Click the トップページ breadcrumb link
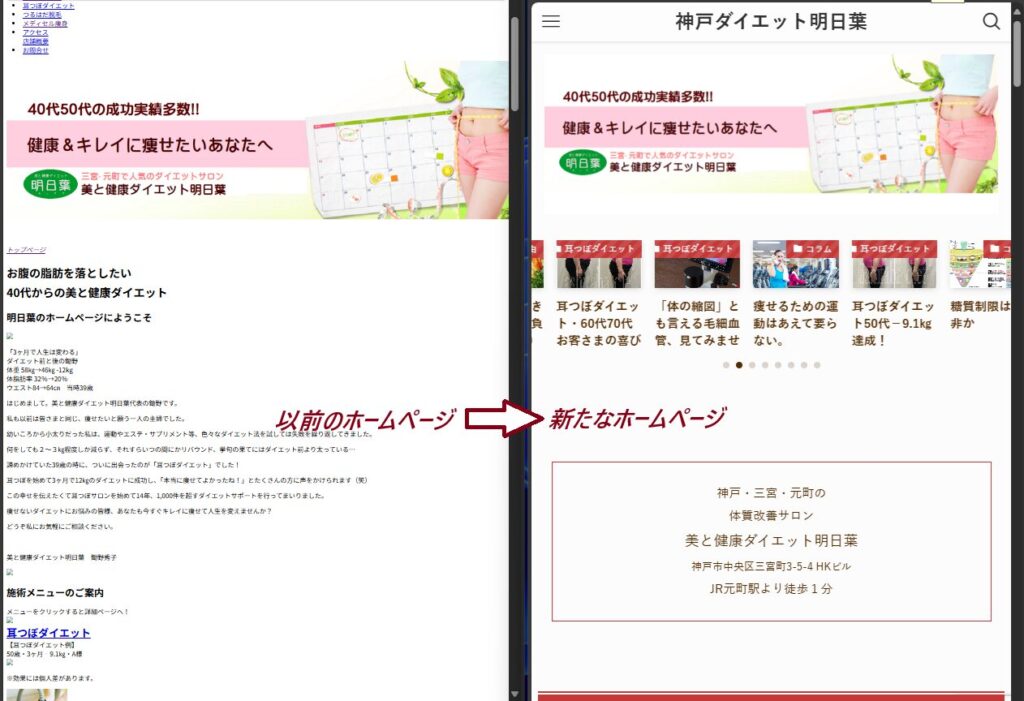1024x701 pixels. click(x=26, y=250)
